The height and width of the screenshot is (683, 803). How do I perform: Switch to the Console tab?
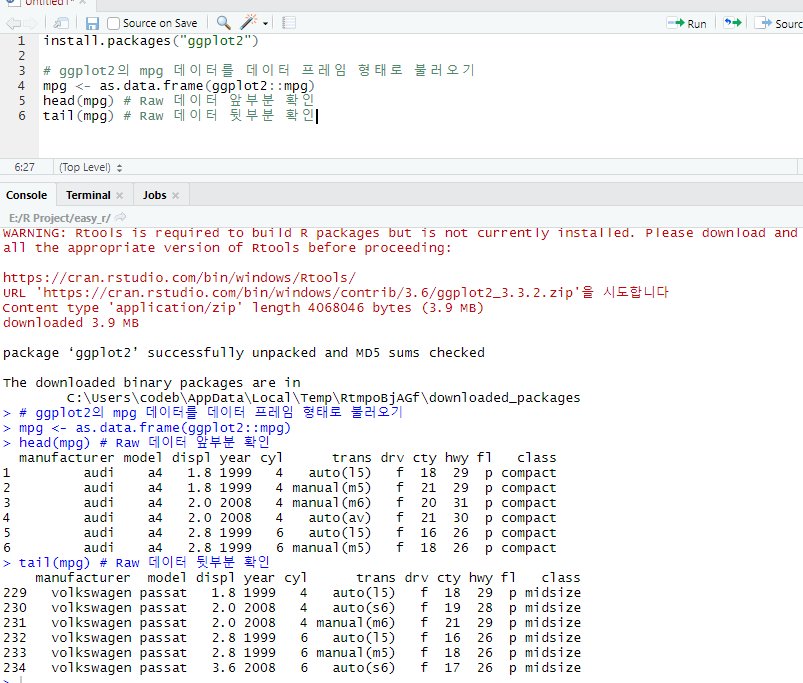27,195
